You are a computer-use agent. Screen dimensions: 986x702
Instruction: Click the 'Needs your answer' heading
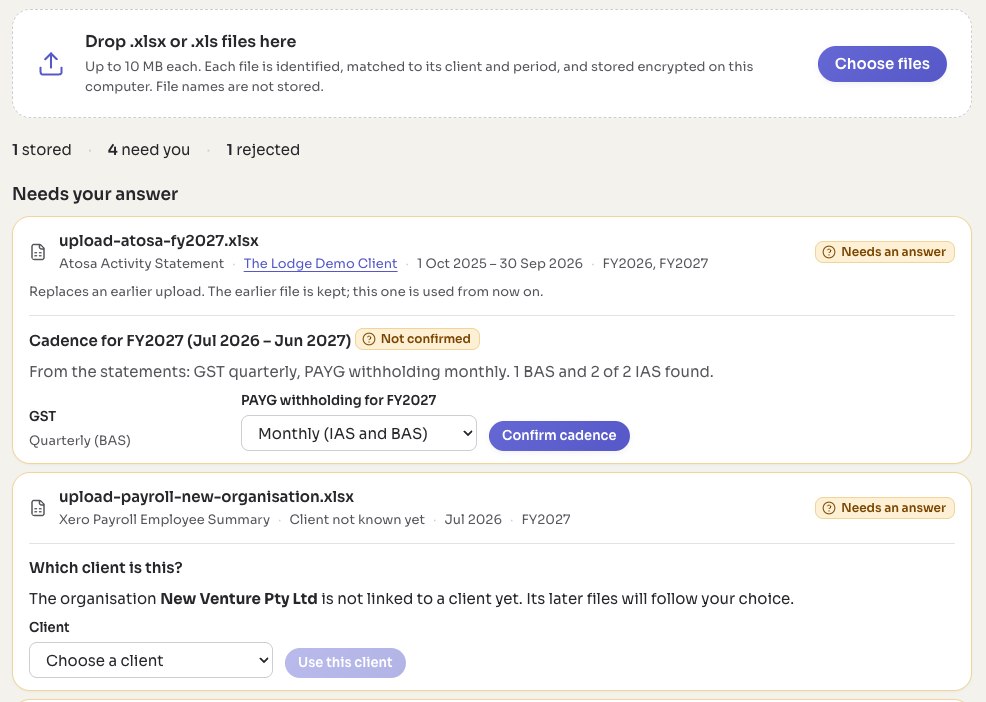pyautogui.click(x=96, y=194)
